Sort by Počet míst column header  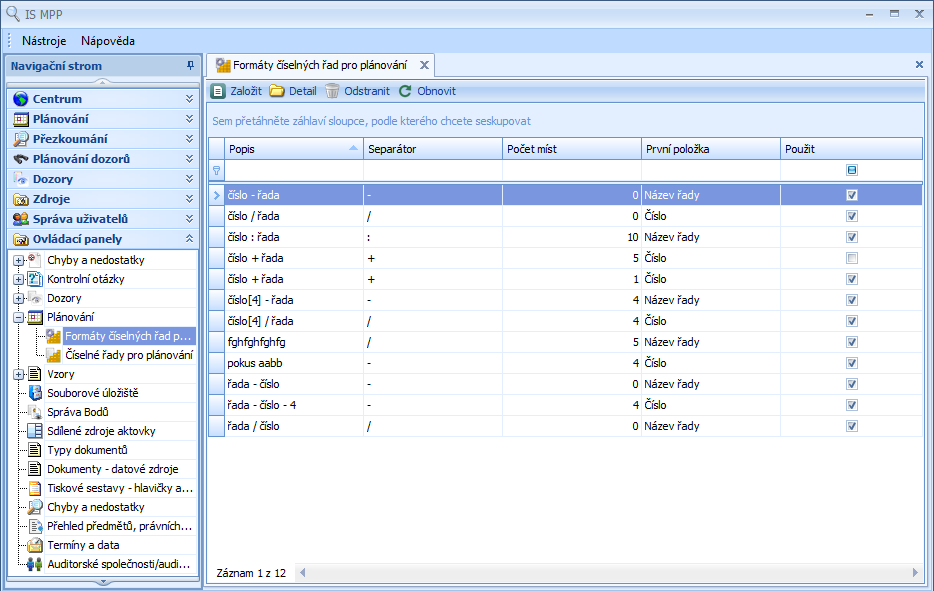pos(572,149)
